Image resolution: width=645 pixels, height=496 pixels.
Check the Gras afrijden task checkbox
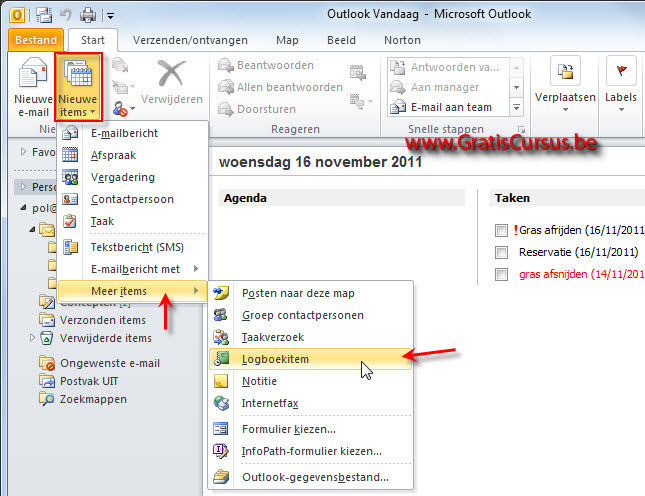pyautogui.click(x=501, y=230)
